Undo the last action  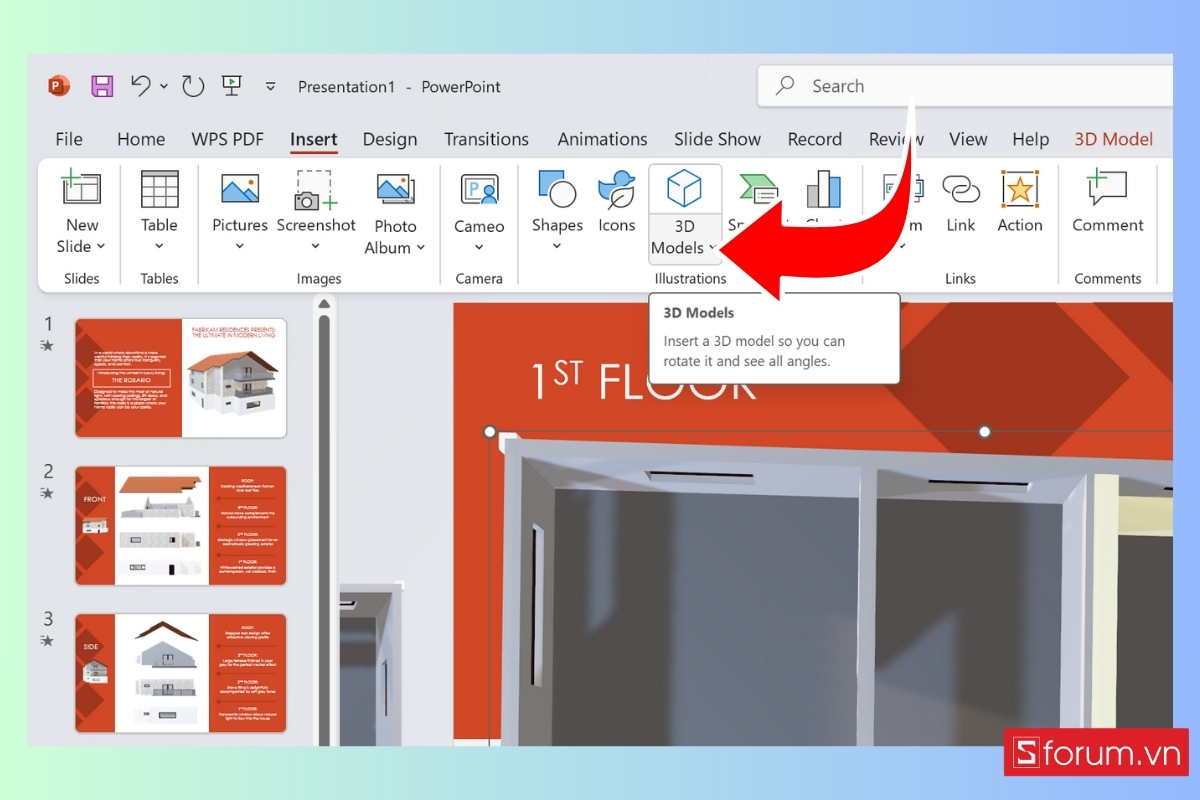pyautogui.click(x=140, y=86)
